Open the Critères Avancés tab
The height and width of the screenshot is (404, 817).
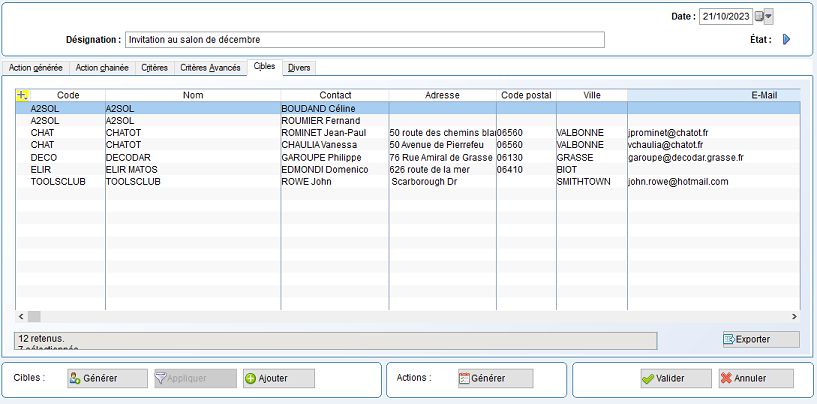[x=210, y=68]
